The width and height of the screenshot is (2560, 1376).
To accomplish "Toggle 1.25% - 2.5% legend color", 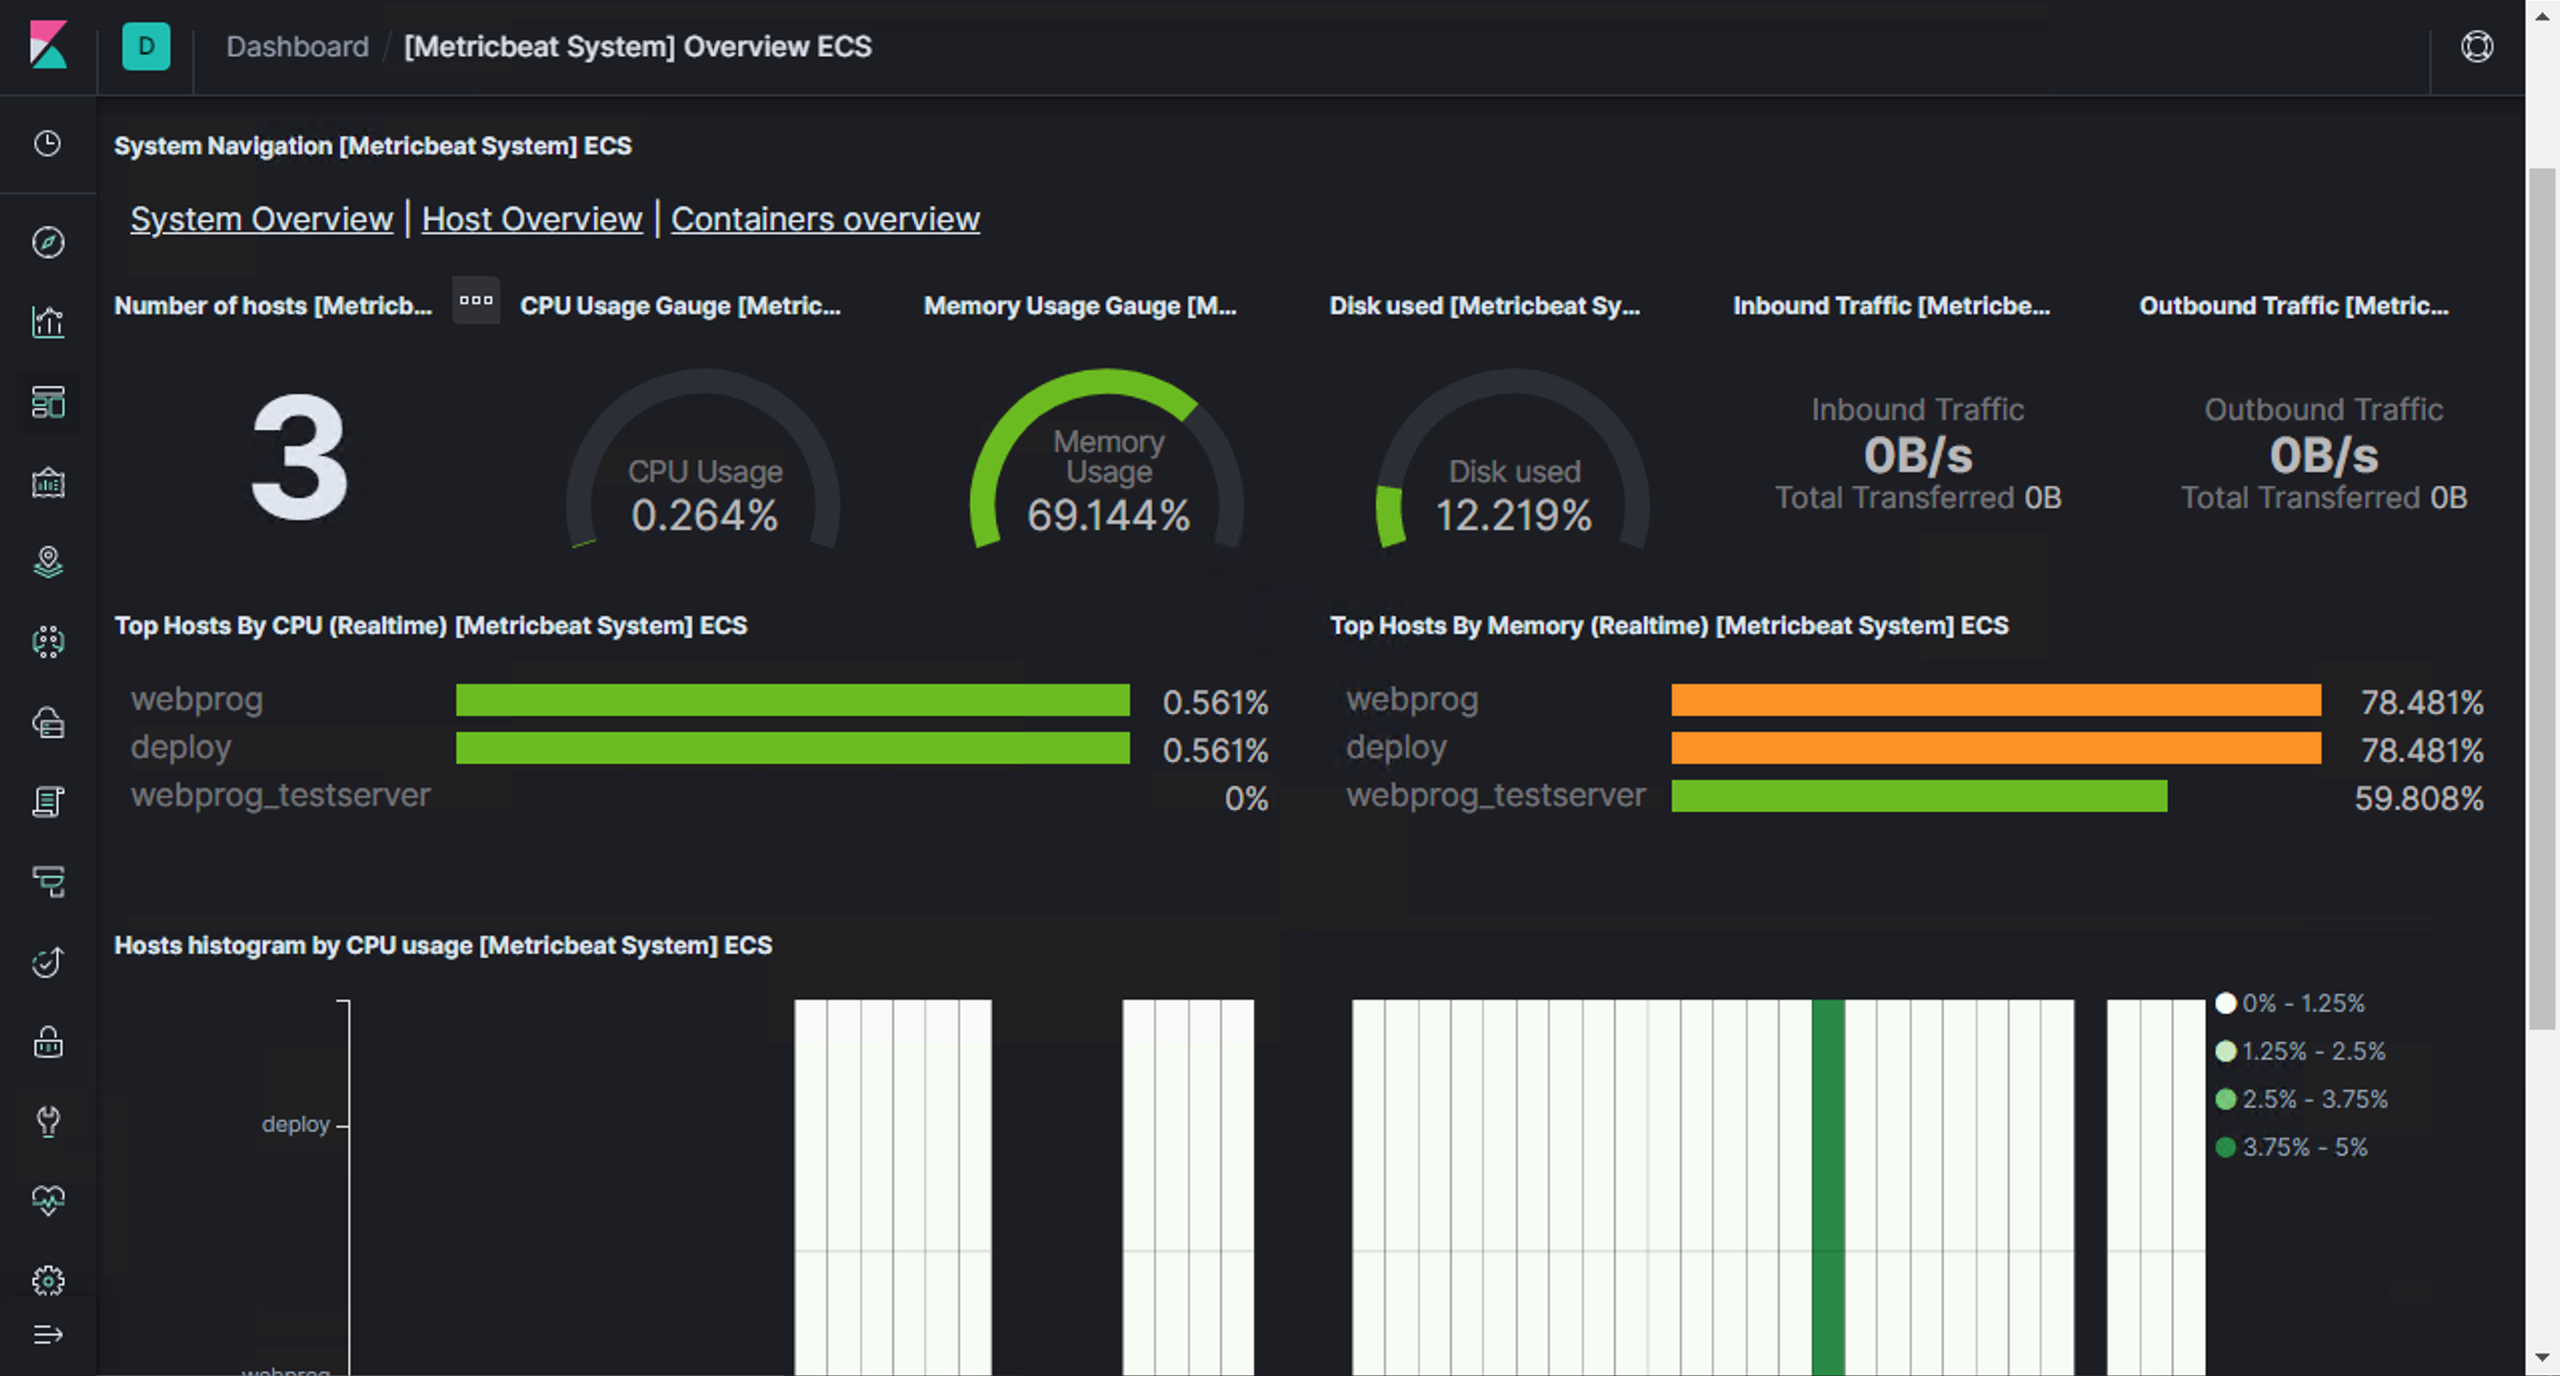I will tap(2225, 1051).
